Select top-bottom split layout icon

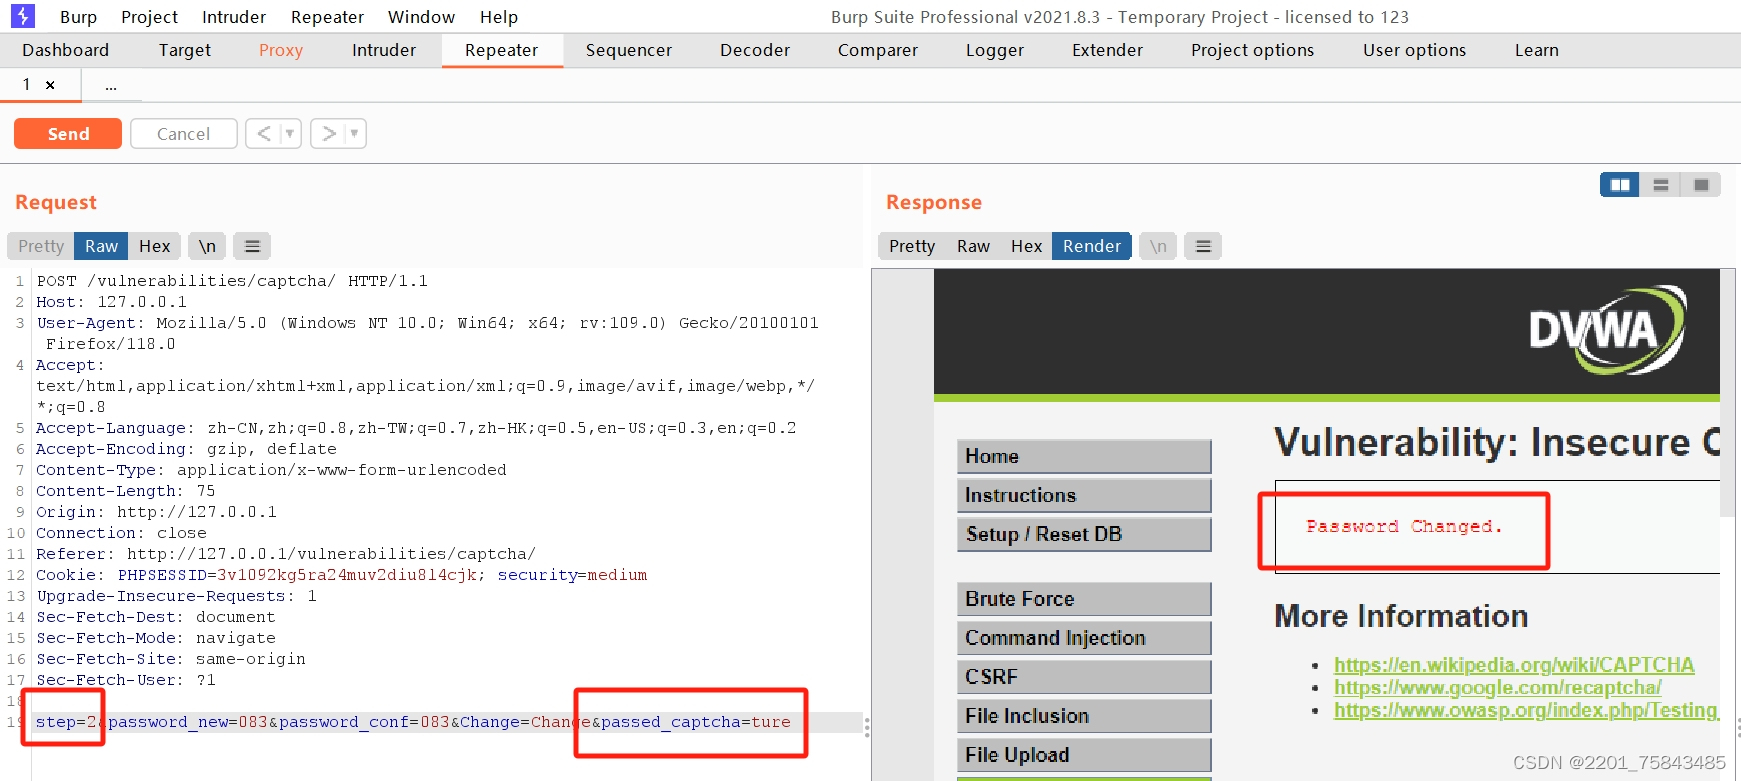click(1661, 185)
